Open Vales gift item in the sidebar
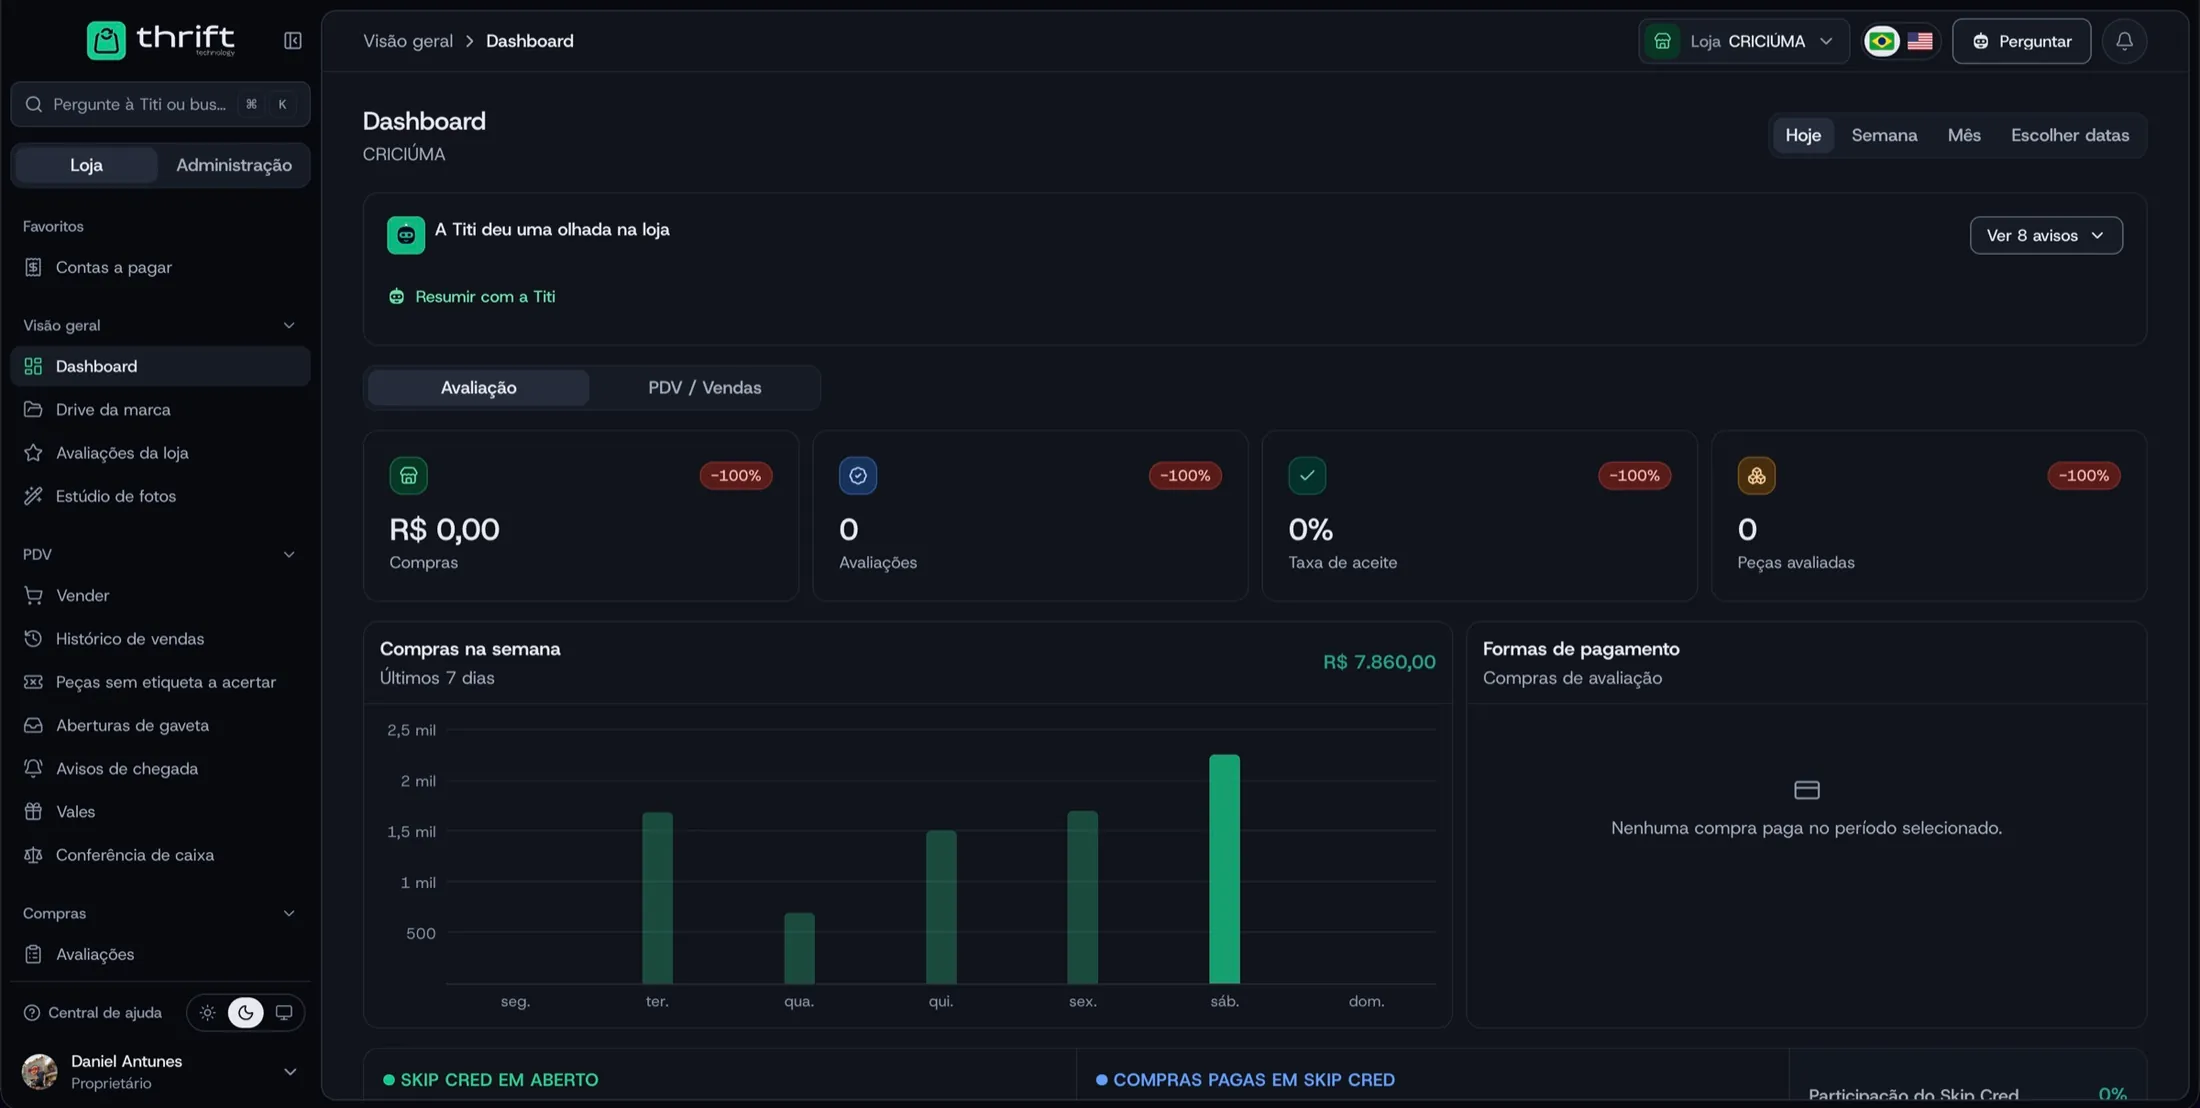2200x1108 pixels. pos(160,812)
